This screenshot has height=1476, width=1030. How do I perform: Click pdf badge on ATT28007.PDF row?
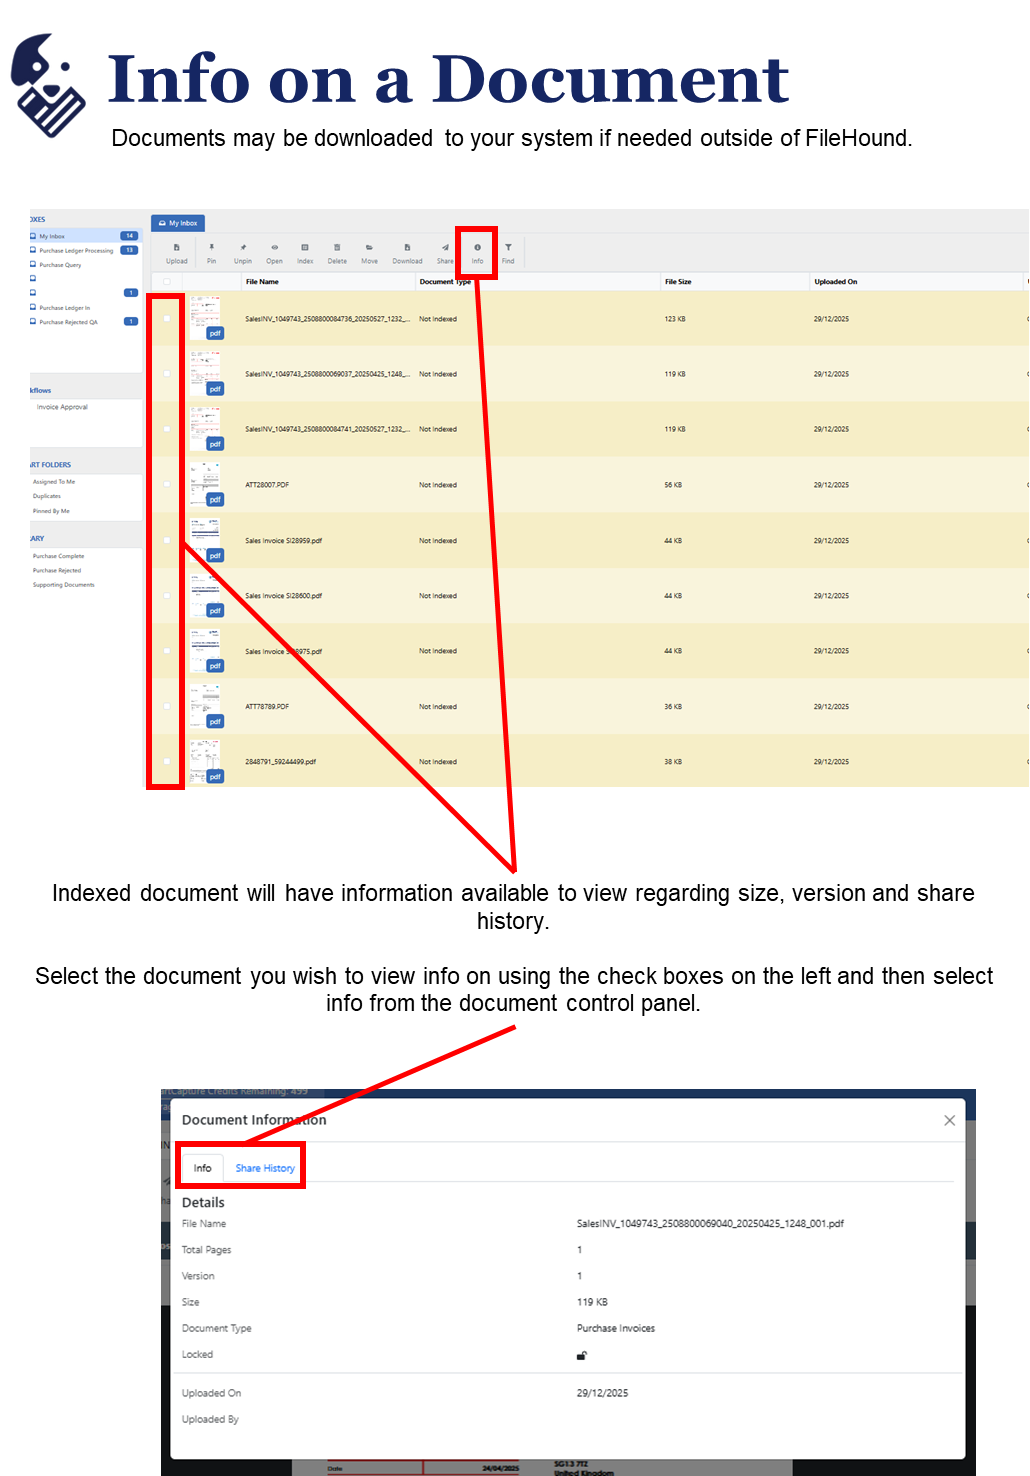(x=215, y=500)
